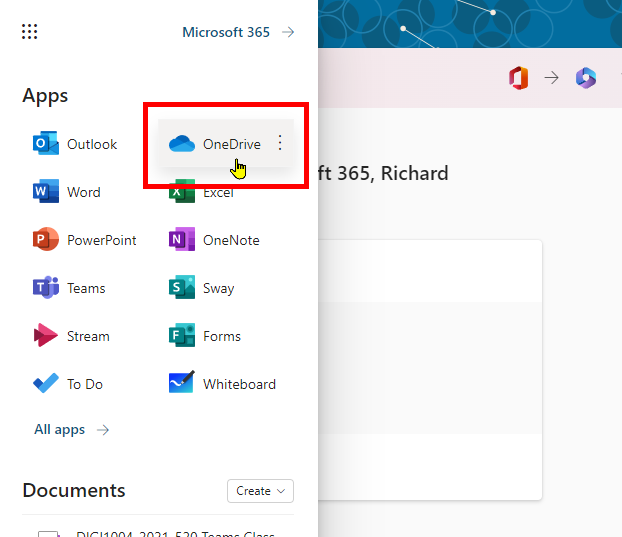Open Forms app
622x537 pixels.
tap(205, 336)
